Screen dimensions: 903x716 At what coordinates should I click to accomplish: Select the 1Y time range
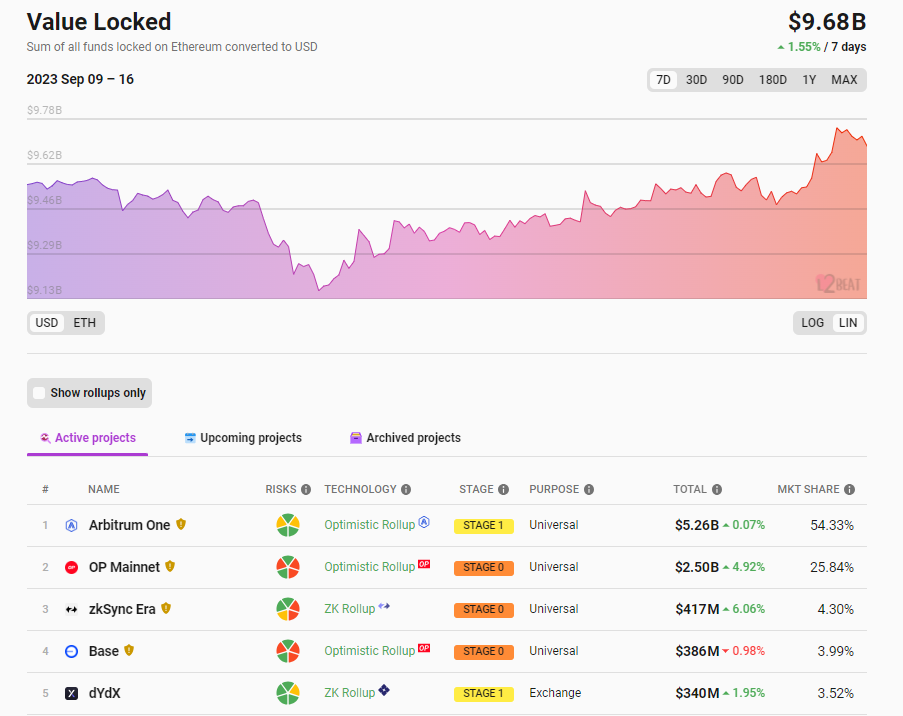tap(809, 80)
